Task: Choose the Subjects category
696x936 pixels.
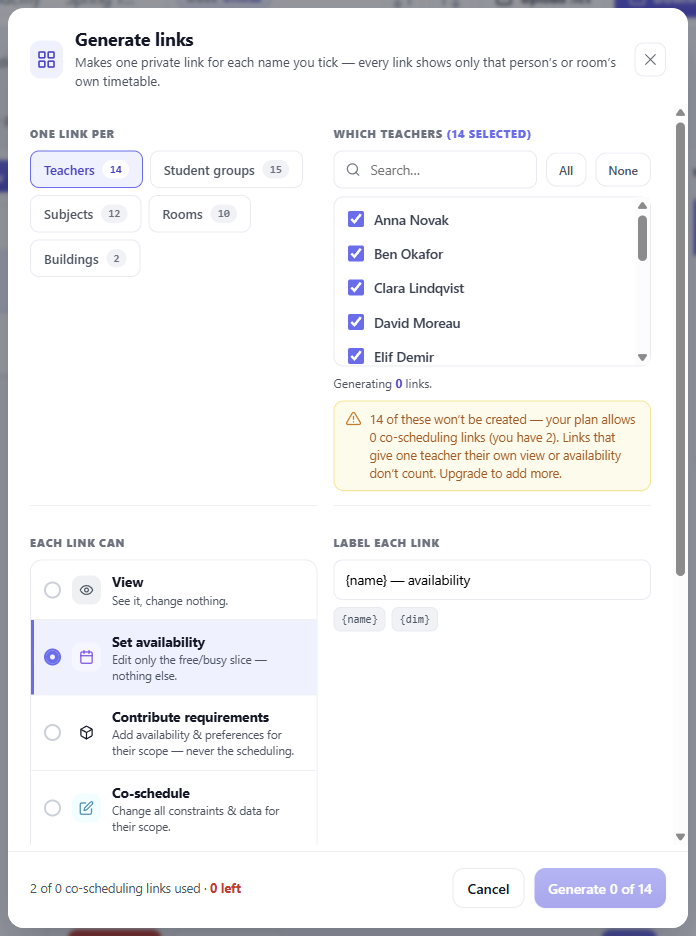Action: [86, 214]
